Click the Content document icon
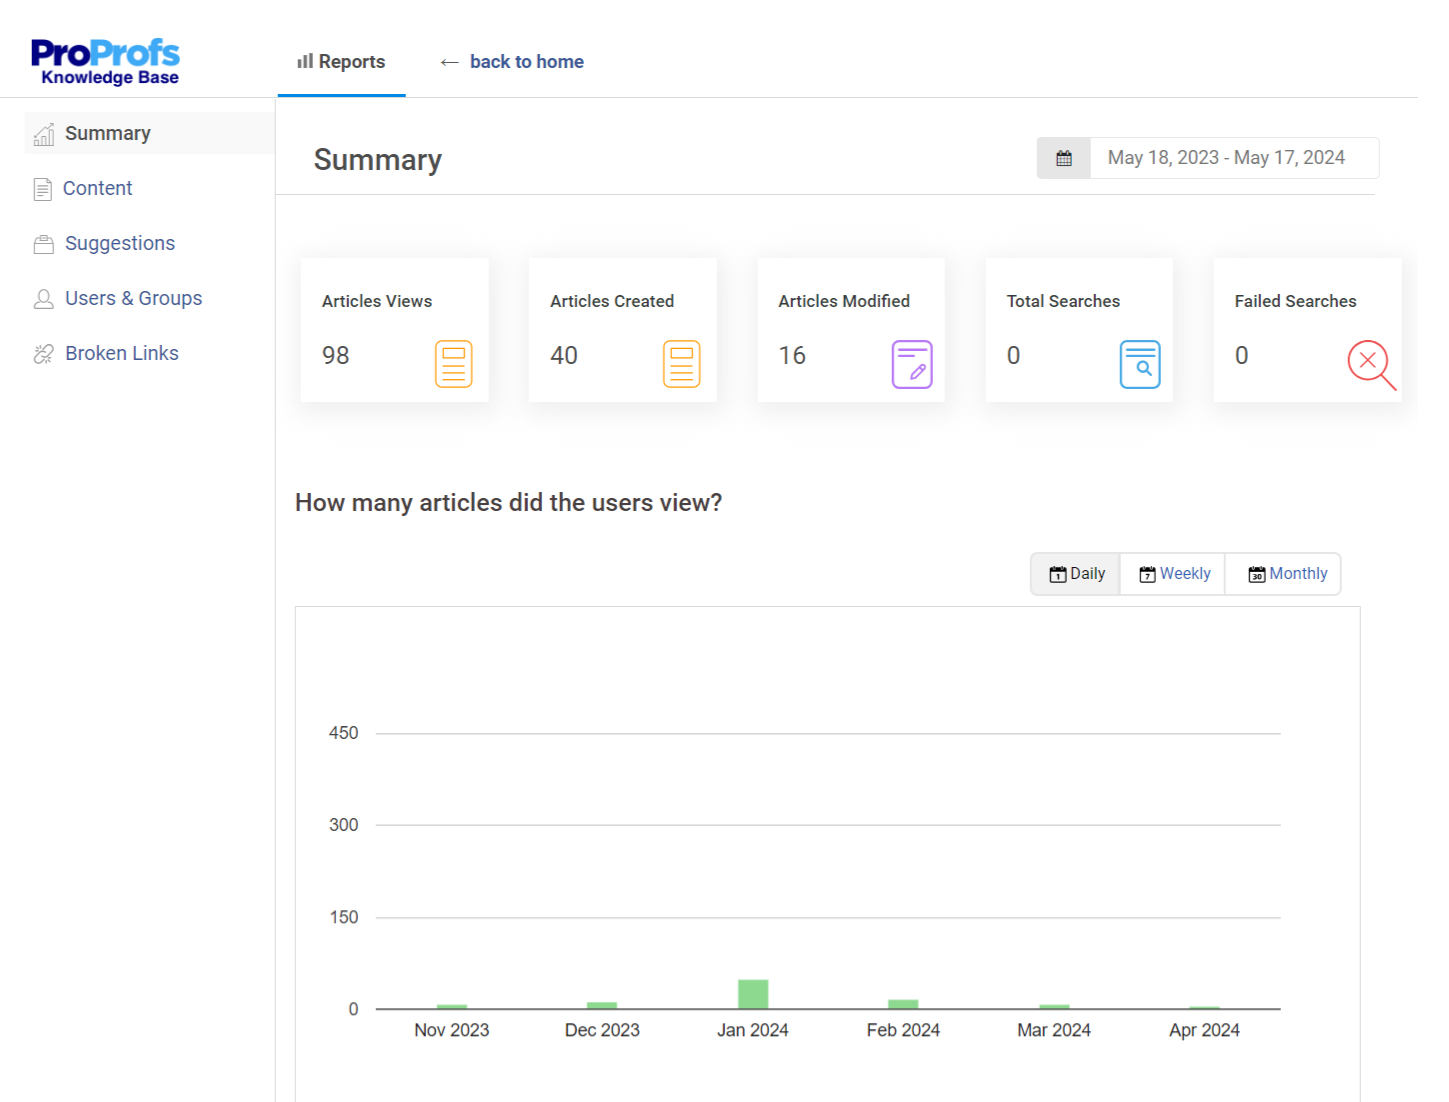The width and height of the screenshot is (1449, 1102). click(42, 189)
